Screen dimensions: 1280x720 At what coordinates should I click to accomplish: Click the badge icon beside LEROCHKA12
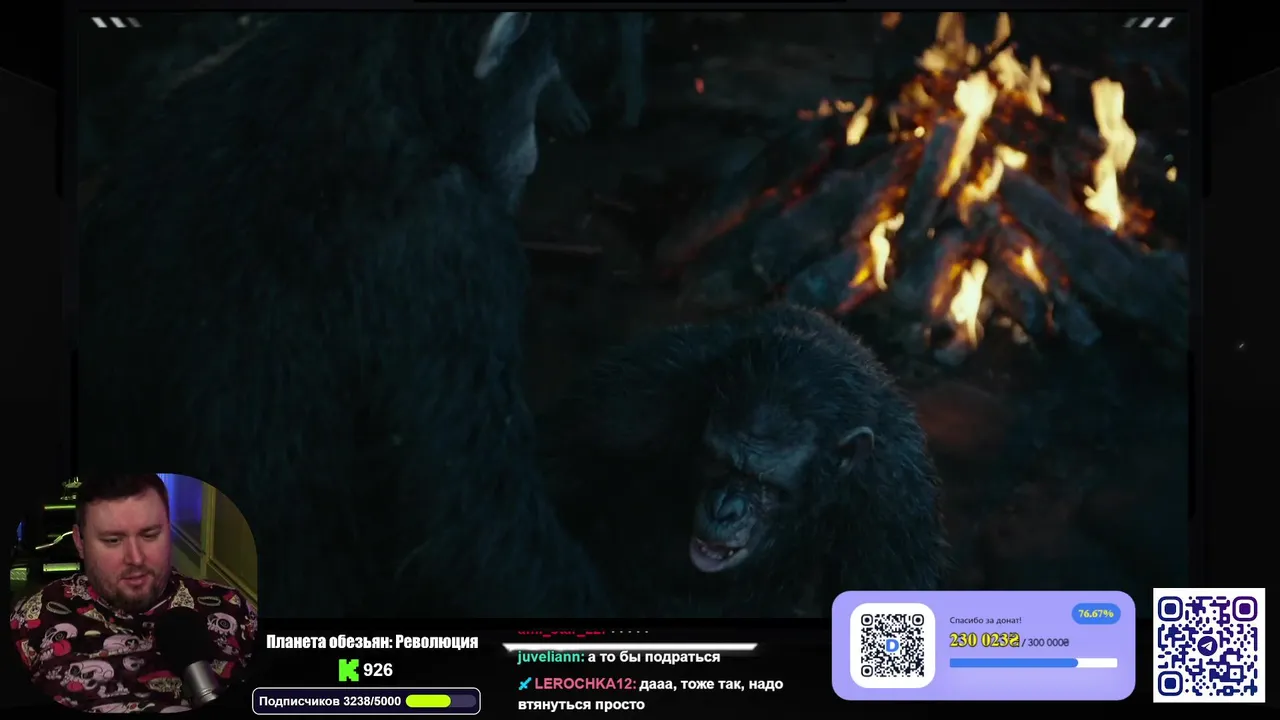click(x=524, y=684)
